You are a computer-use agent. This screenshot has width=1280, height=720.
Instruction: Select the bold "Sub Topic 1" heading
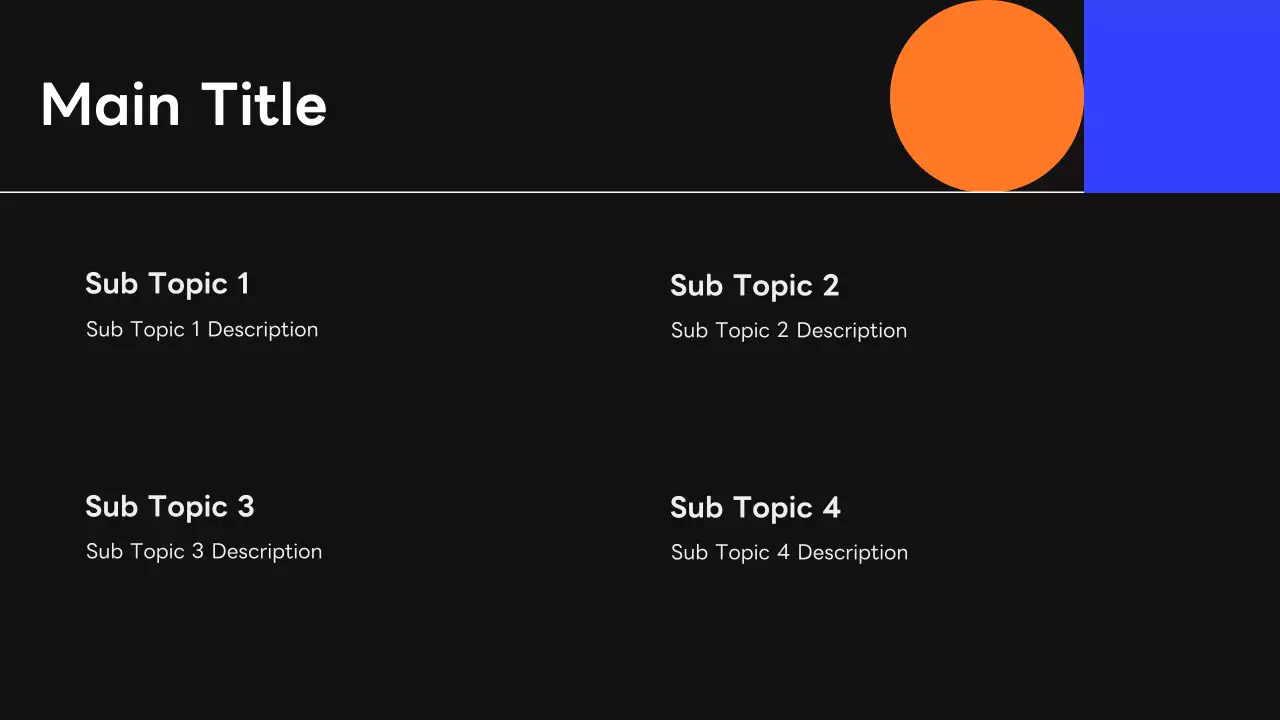[x=167, y=284]
